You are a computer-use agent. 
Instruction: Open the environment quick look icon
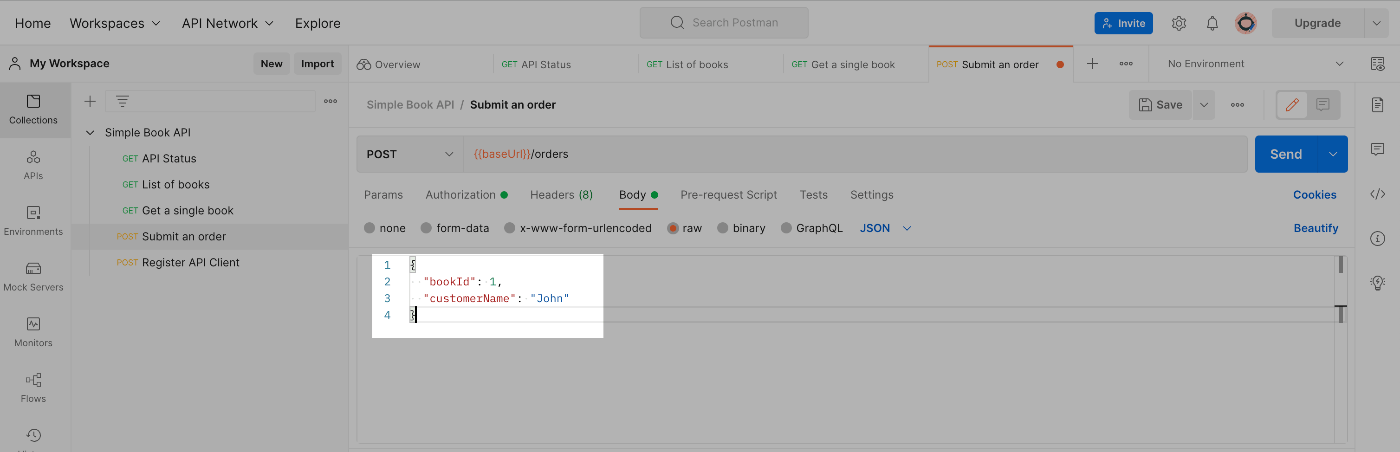[1377, 63]
